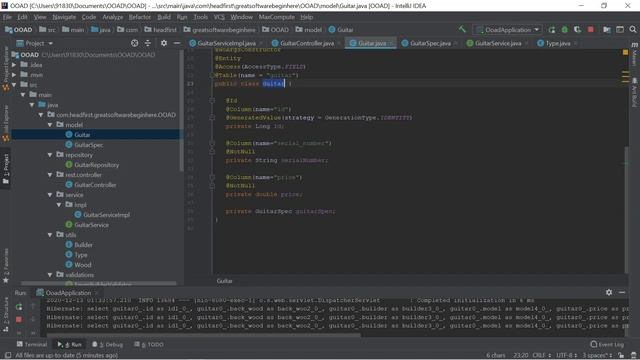
Task: Start debugging with the bug icon
Action: coord(564,30)
